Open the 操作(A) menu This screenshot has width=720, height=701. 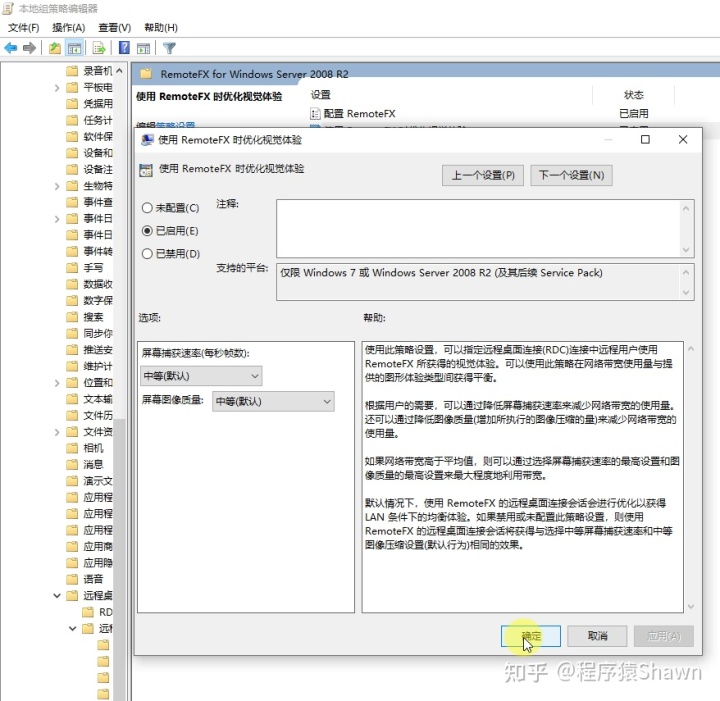tap(68, 28)
